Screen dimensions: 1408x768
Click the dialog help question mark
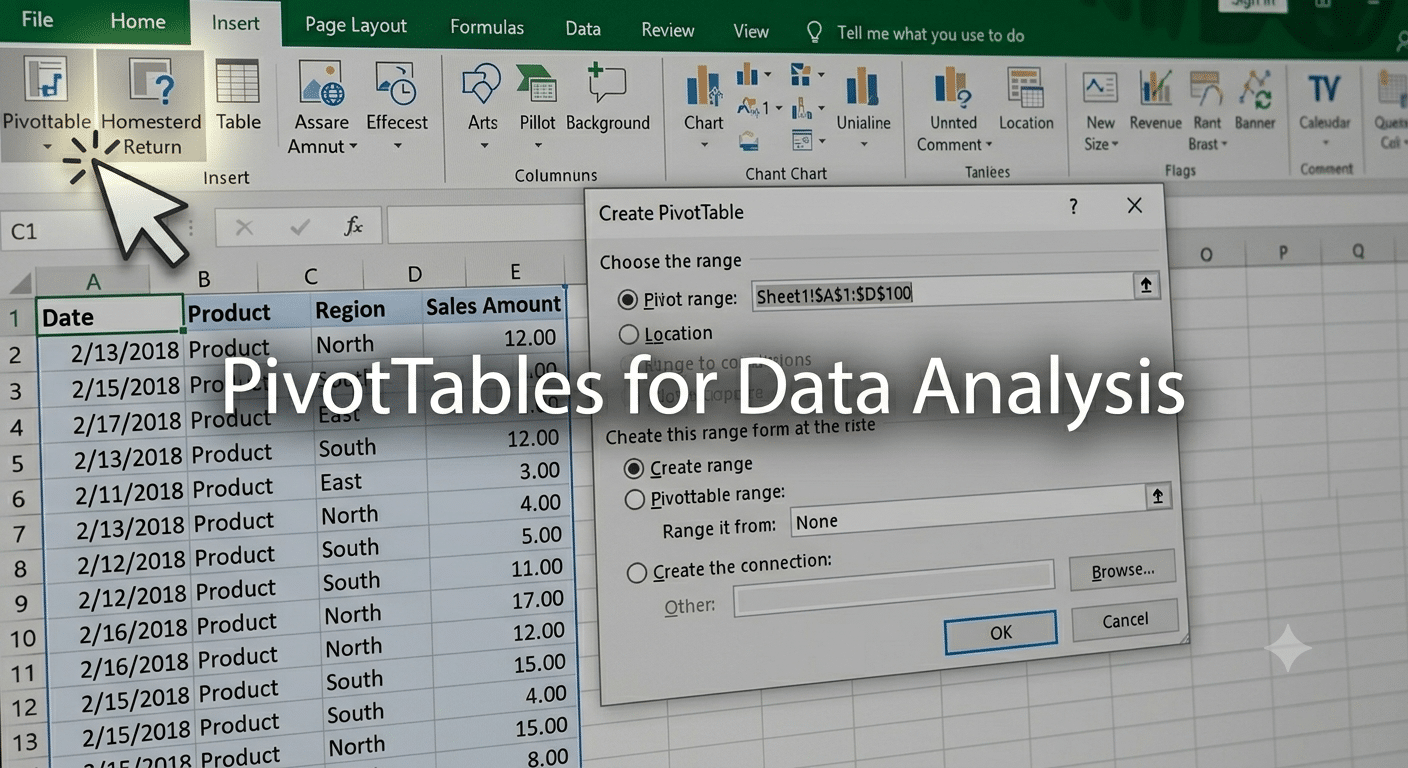[1073, 207]
